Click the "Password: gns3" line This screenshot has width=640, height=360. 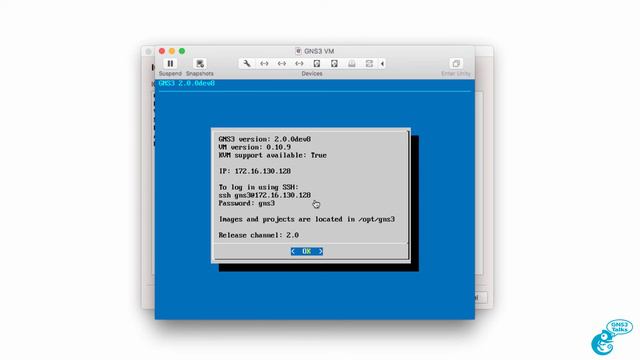247,203
